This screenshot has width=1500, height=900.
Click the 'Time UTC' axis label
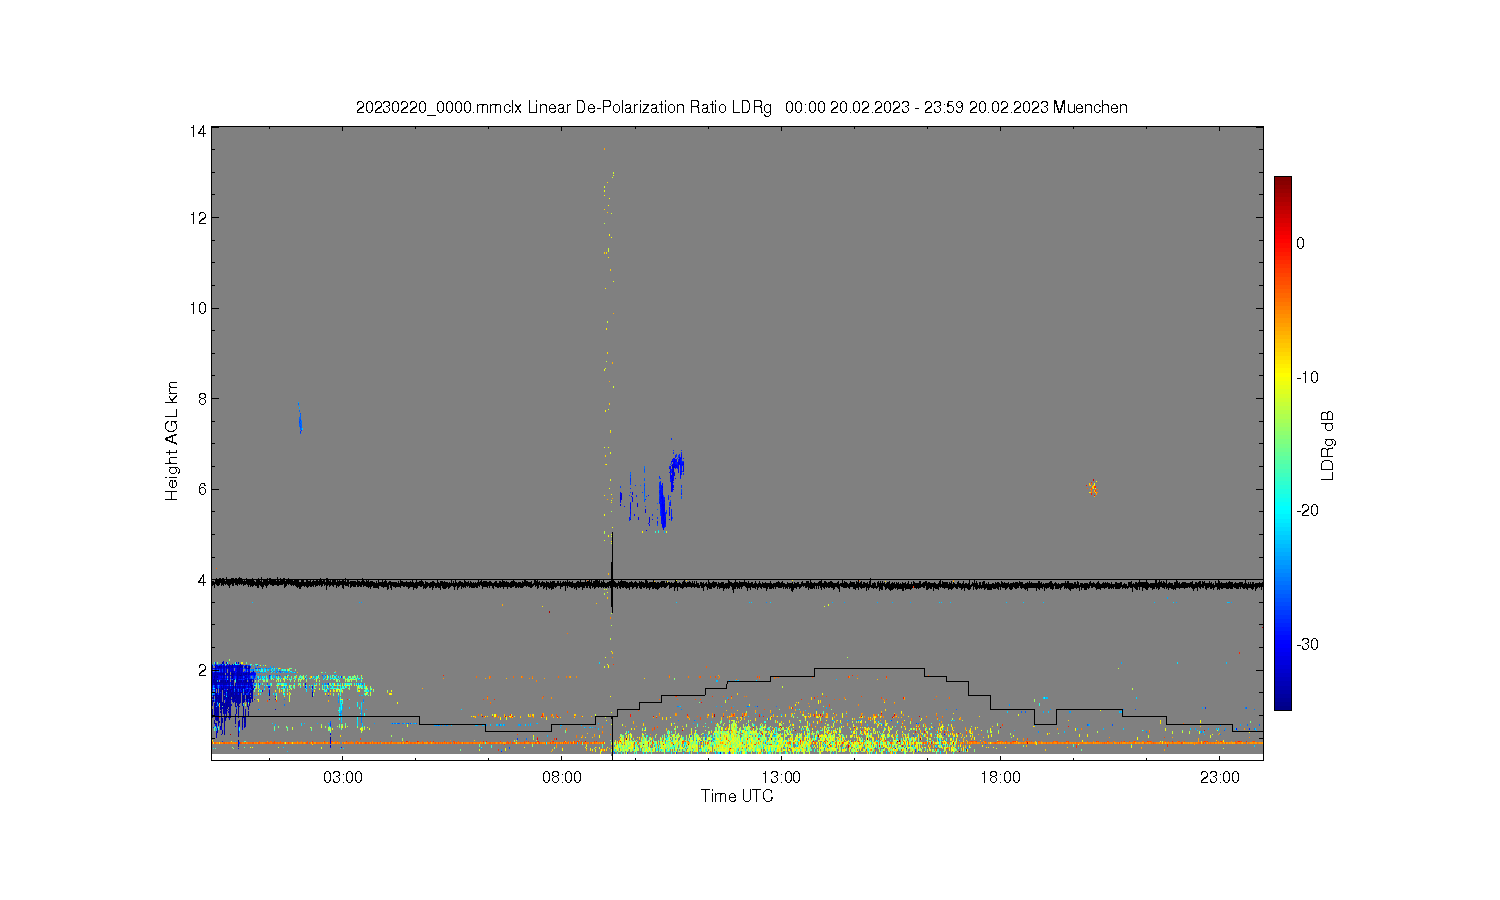click(737, 796)
